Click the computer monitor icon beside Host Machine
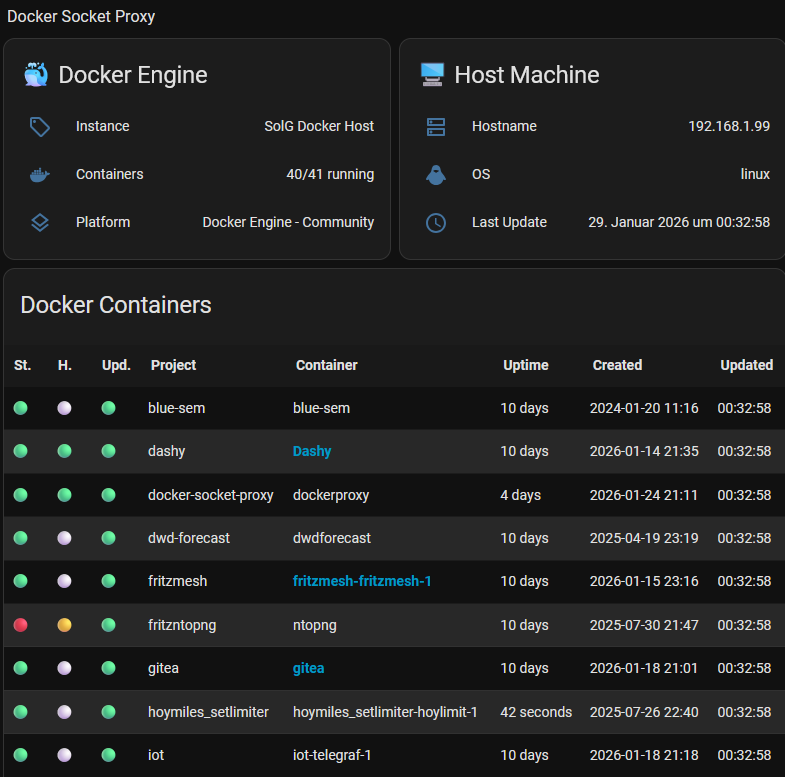 [432, 75]
